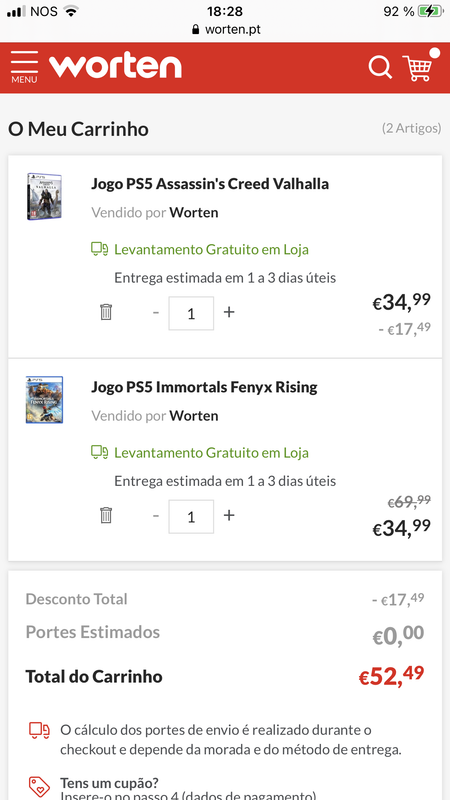Screen dimensions: 450x800
Task: Tap the search magnifier icon
Action: [x=380, y=67]
